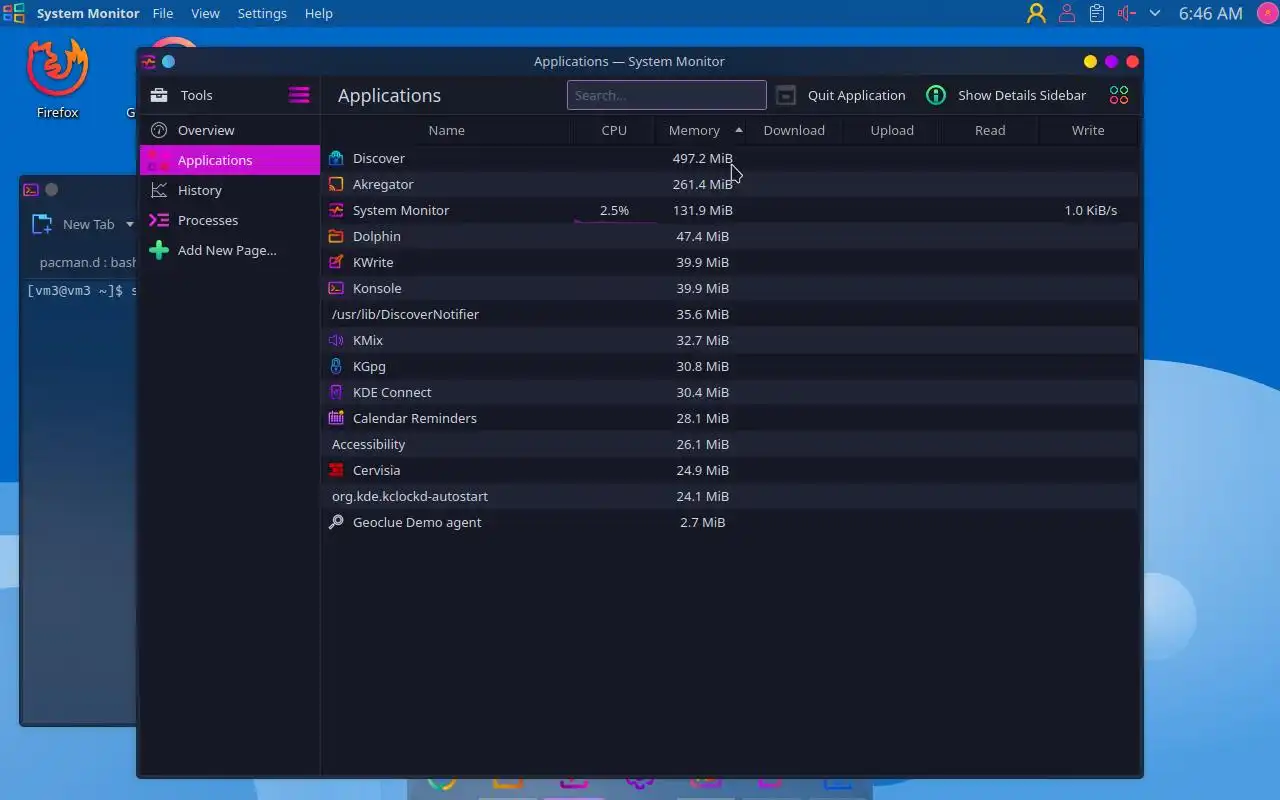The width and height of the screenshot is (1280, 800).
Task: Sort by the CPU column header
Action: coord(614,130)
